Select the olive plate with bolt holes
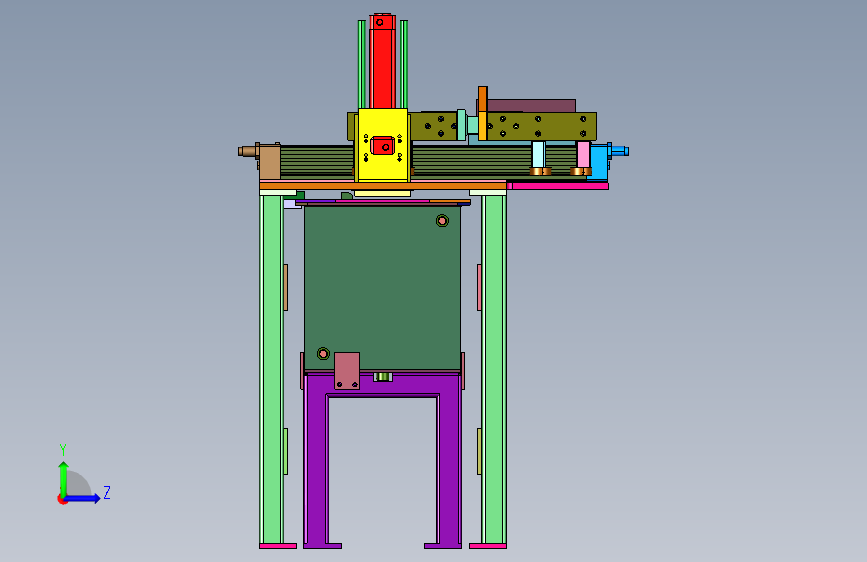Image resolution: width=867 pixels, height=562 pixels. point(540,126)
